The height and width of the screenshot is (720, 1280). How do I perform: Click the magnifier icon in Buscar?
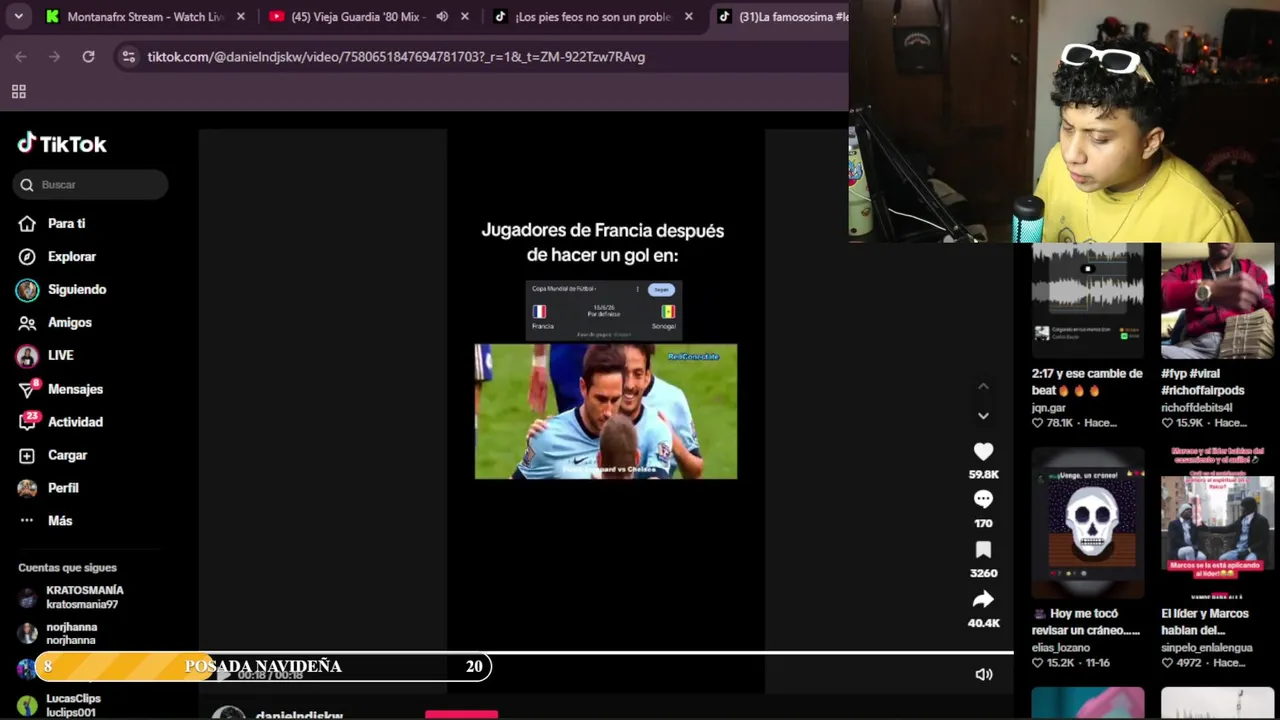pos(27,184)
